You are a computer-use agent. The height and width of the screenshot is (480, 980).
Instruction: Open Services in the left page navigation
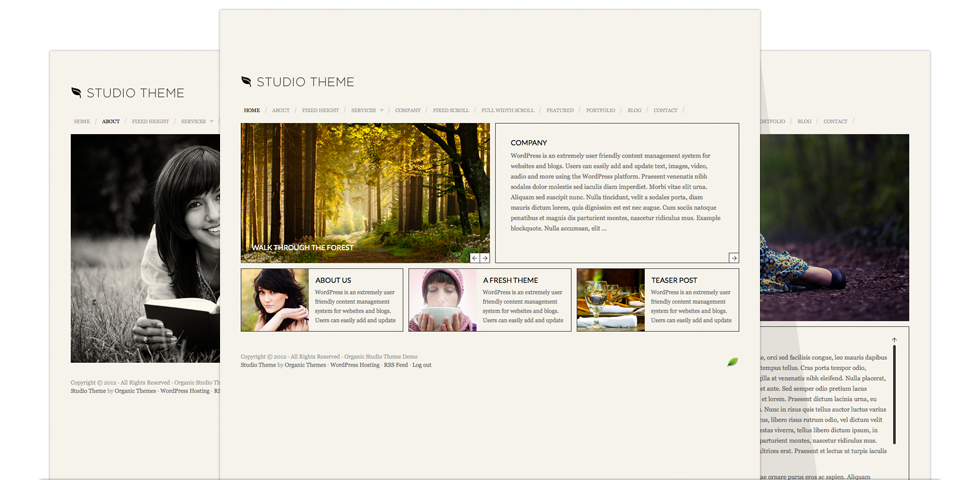pyautogui.click(x=193, y=122)
